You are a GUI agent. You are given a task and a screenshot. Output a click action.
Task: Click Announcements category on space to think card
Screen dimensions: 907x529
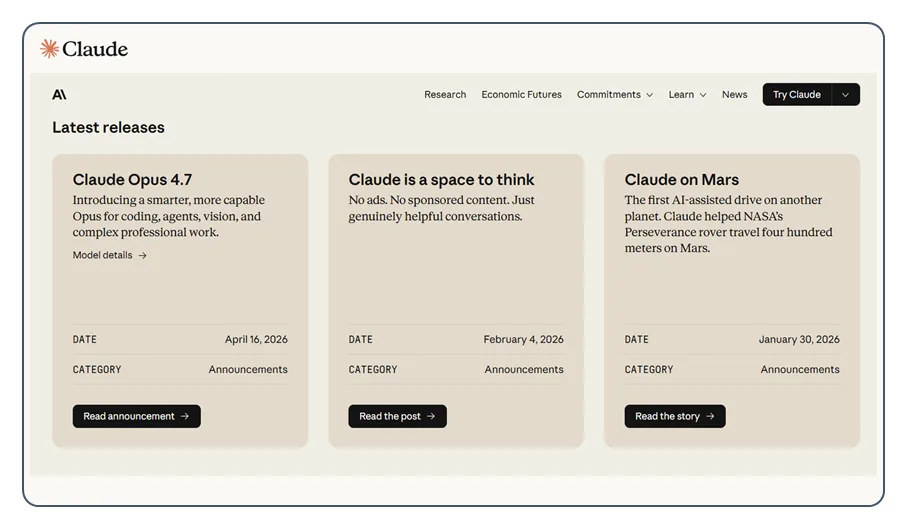[524, 369]
